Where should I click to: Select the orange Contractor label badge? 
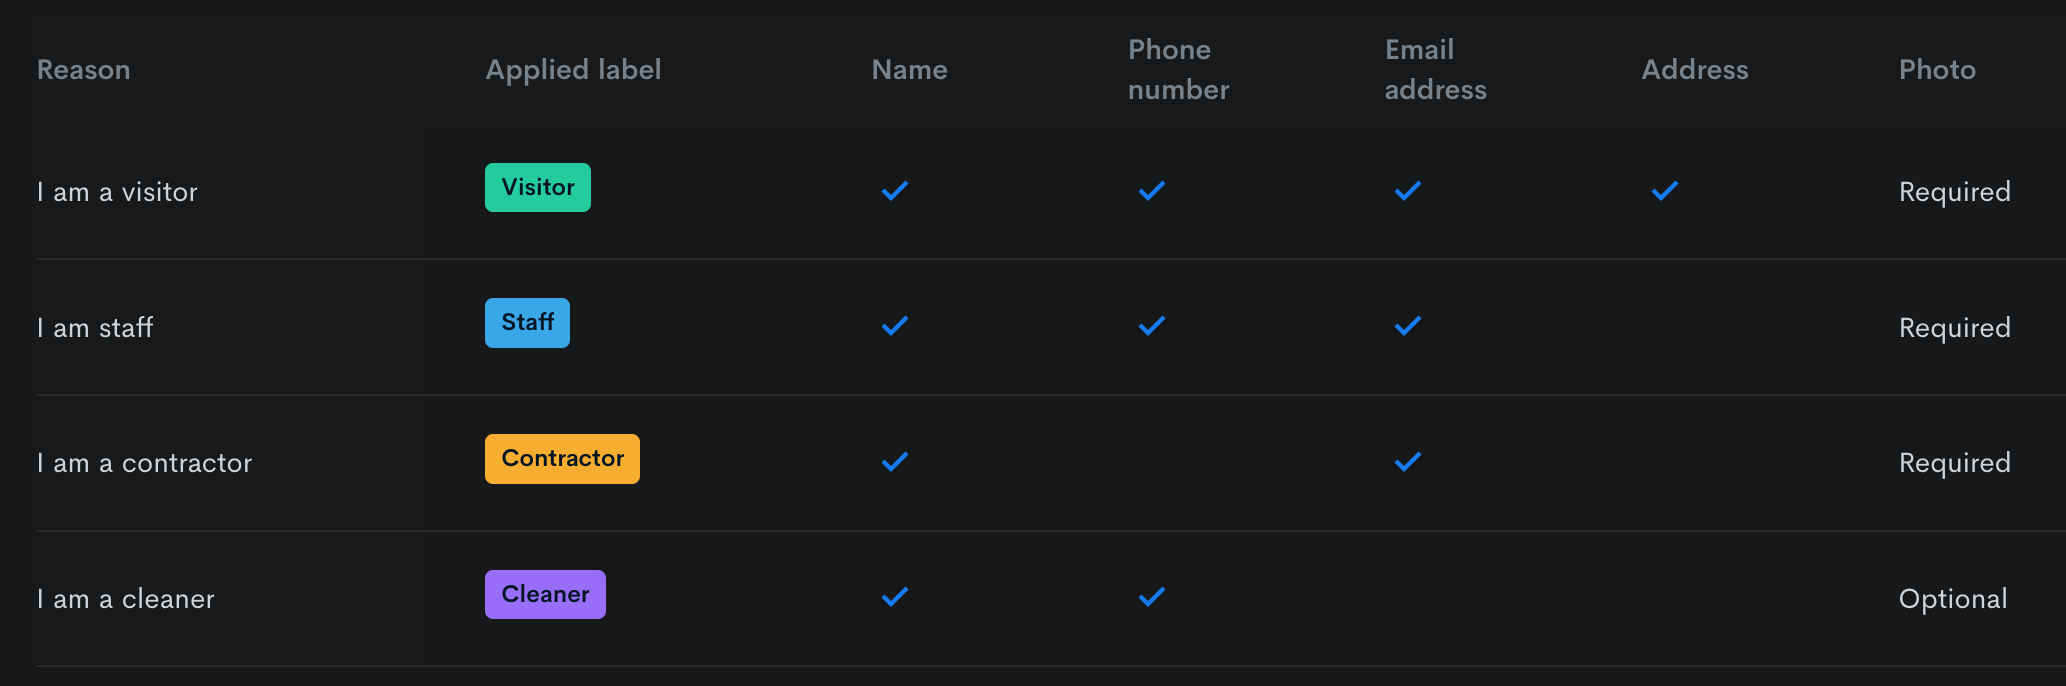coord(562,459)
